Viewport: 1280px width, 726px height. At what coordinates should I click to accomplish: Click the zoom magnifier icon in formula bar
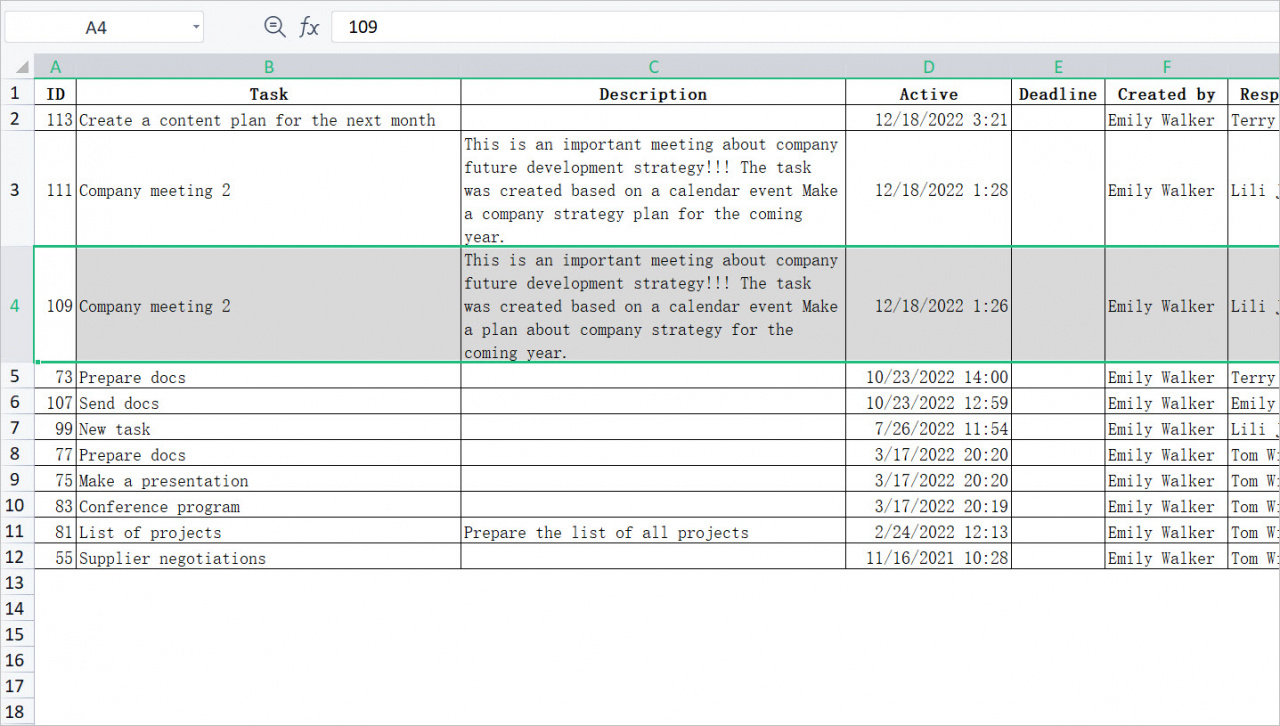pyautogui.click(x=274, y=27)
